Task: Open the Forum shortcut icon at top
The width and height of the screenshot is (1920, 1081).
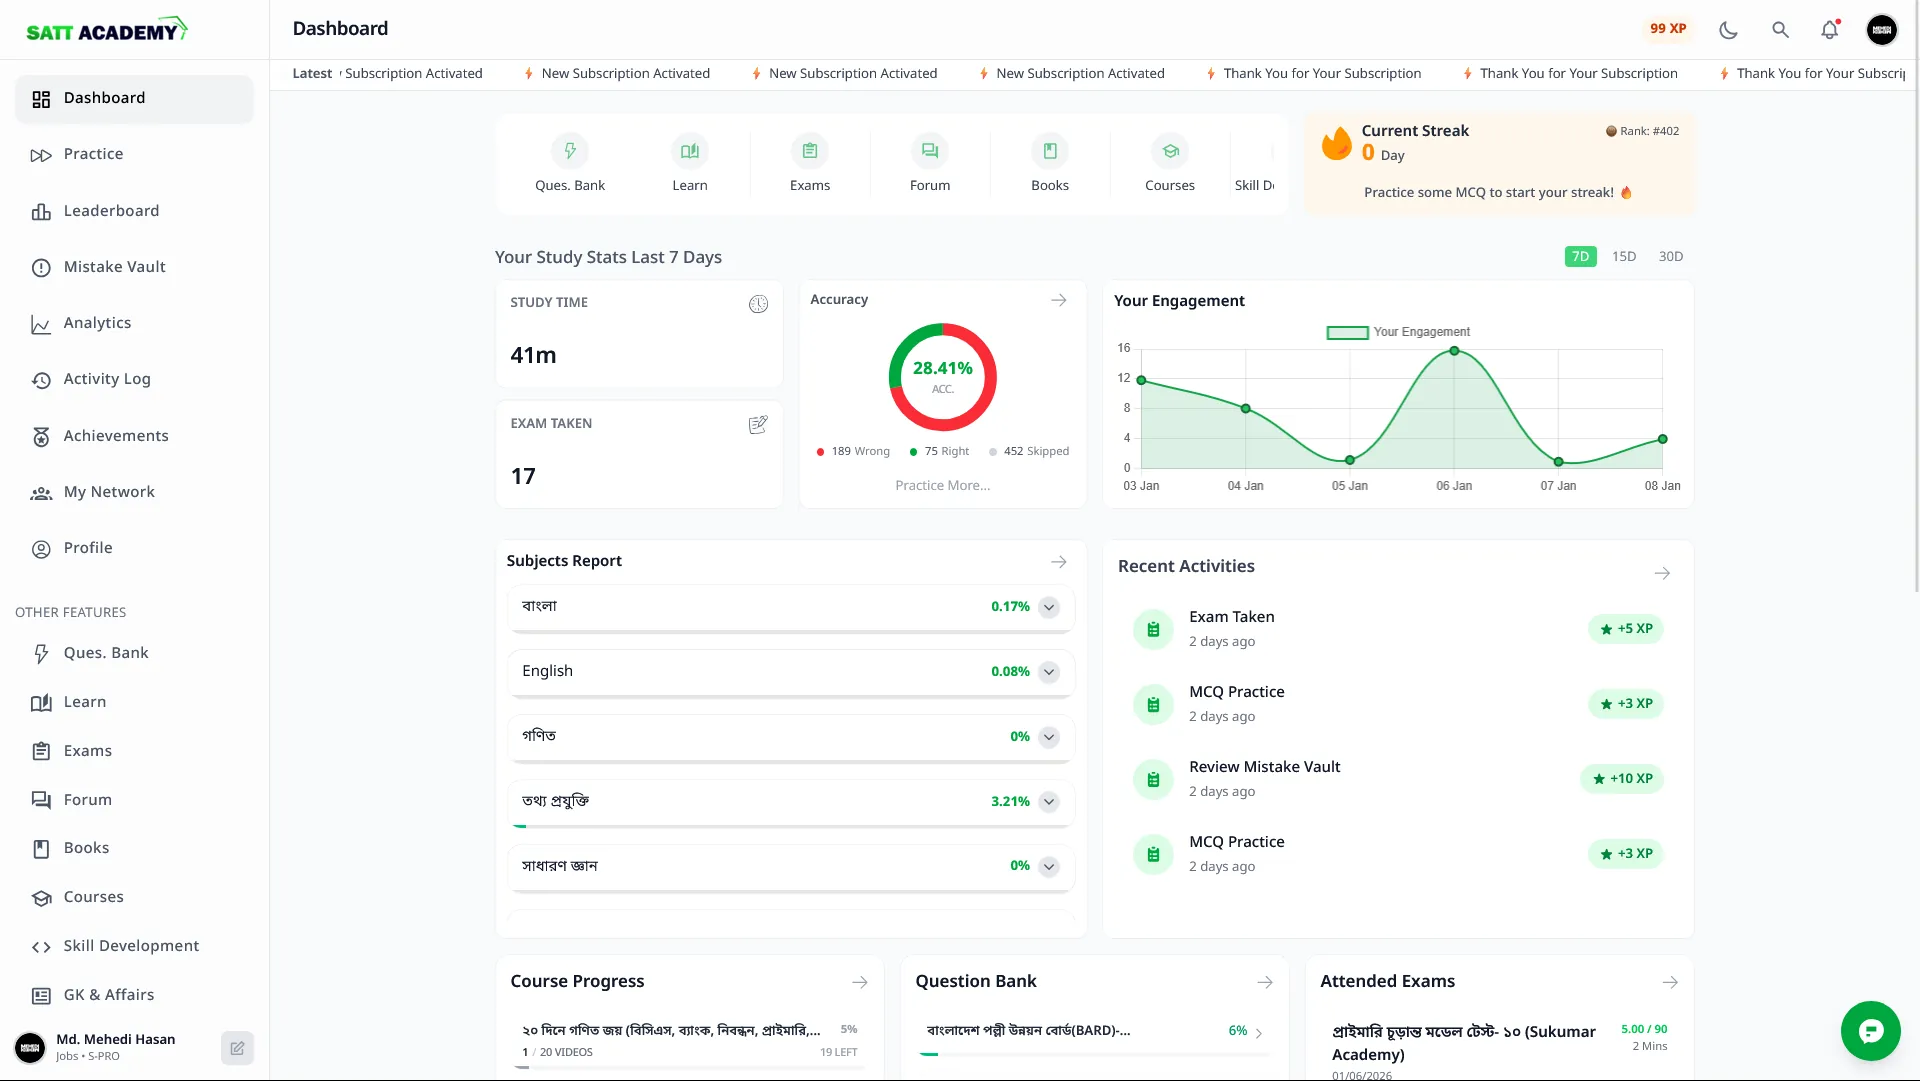Action: pos(930,151)
